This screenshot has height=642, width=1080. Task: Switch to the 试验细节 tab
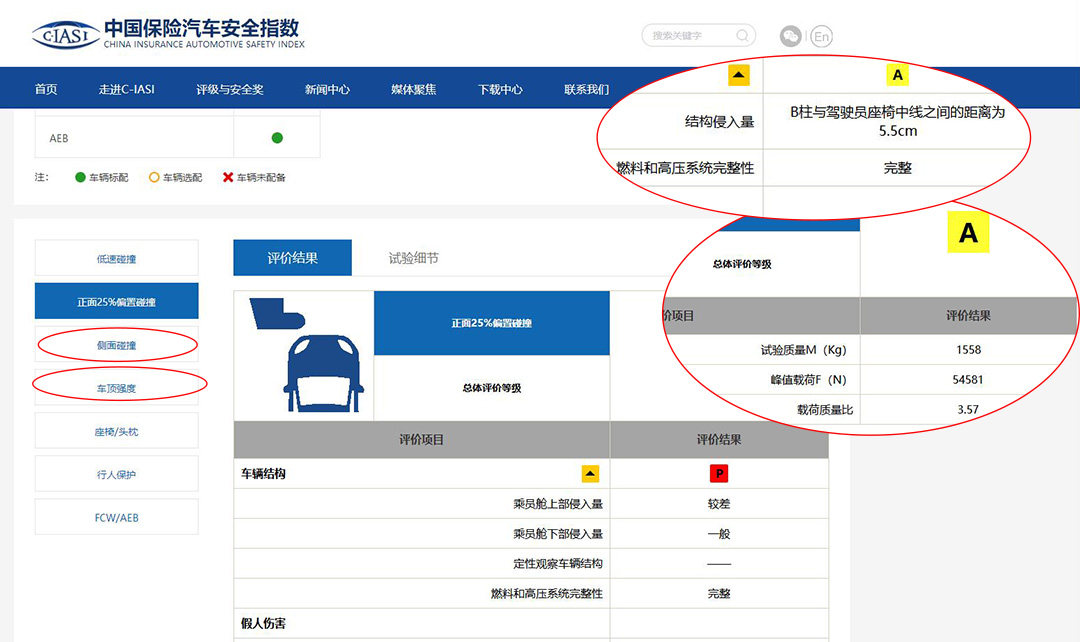coord(413,258)
